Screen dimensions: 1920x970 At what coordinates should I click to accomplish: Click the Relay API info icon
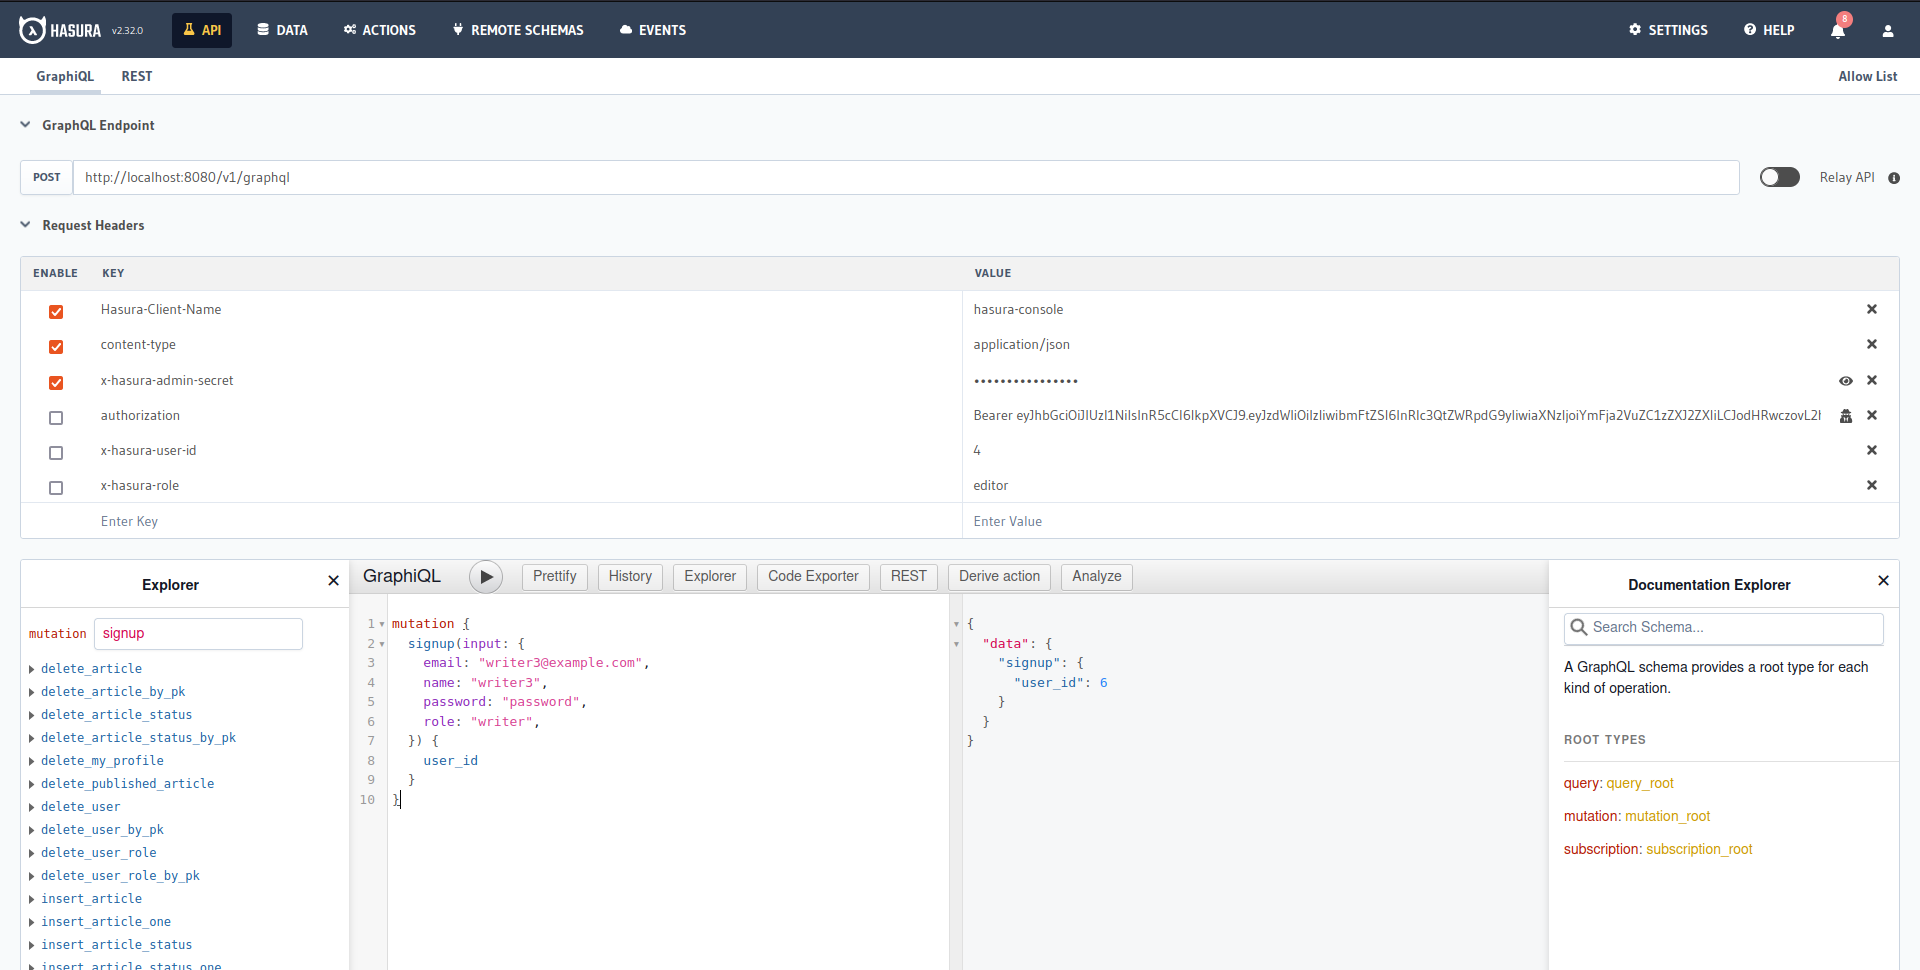[1894, 178]
